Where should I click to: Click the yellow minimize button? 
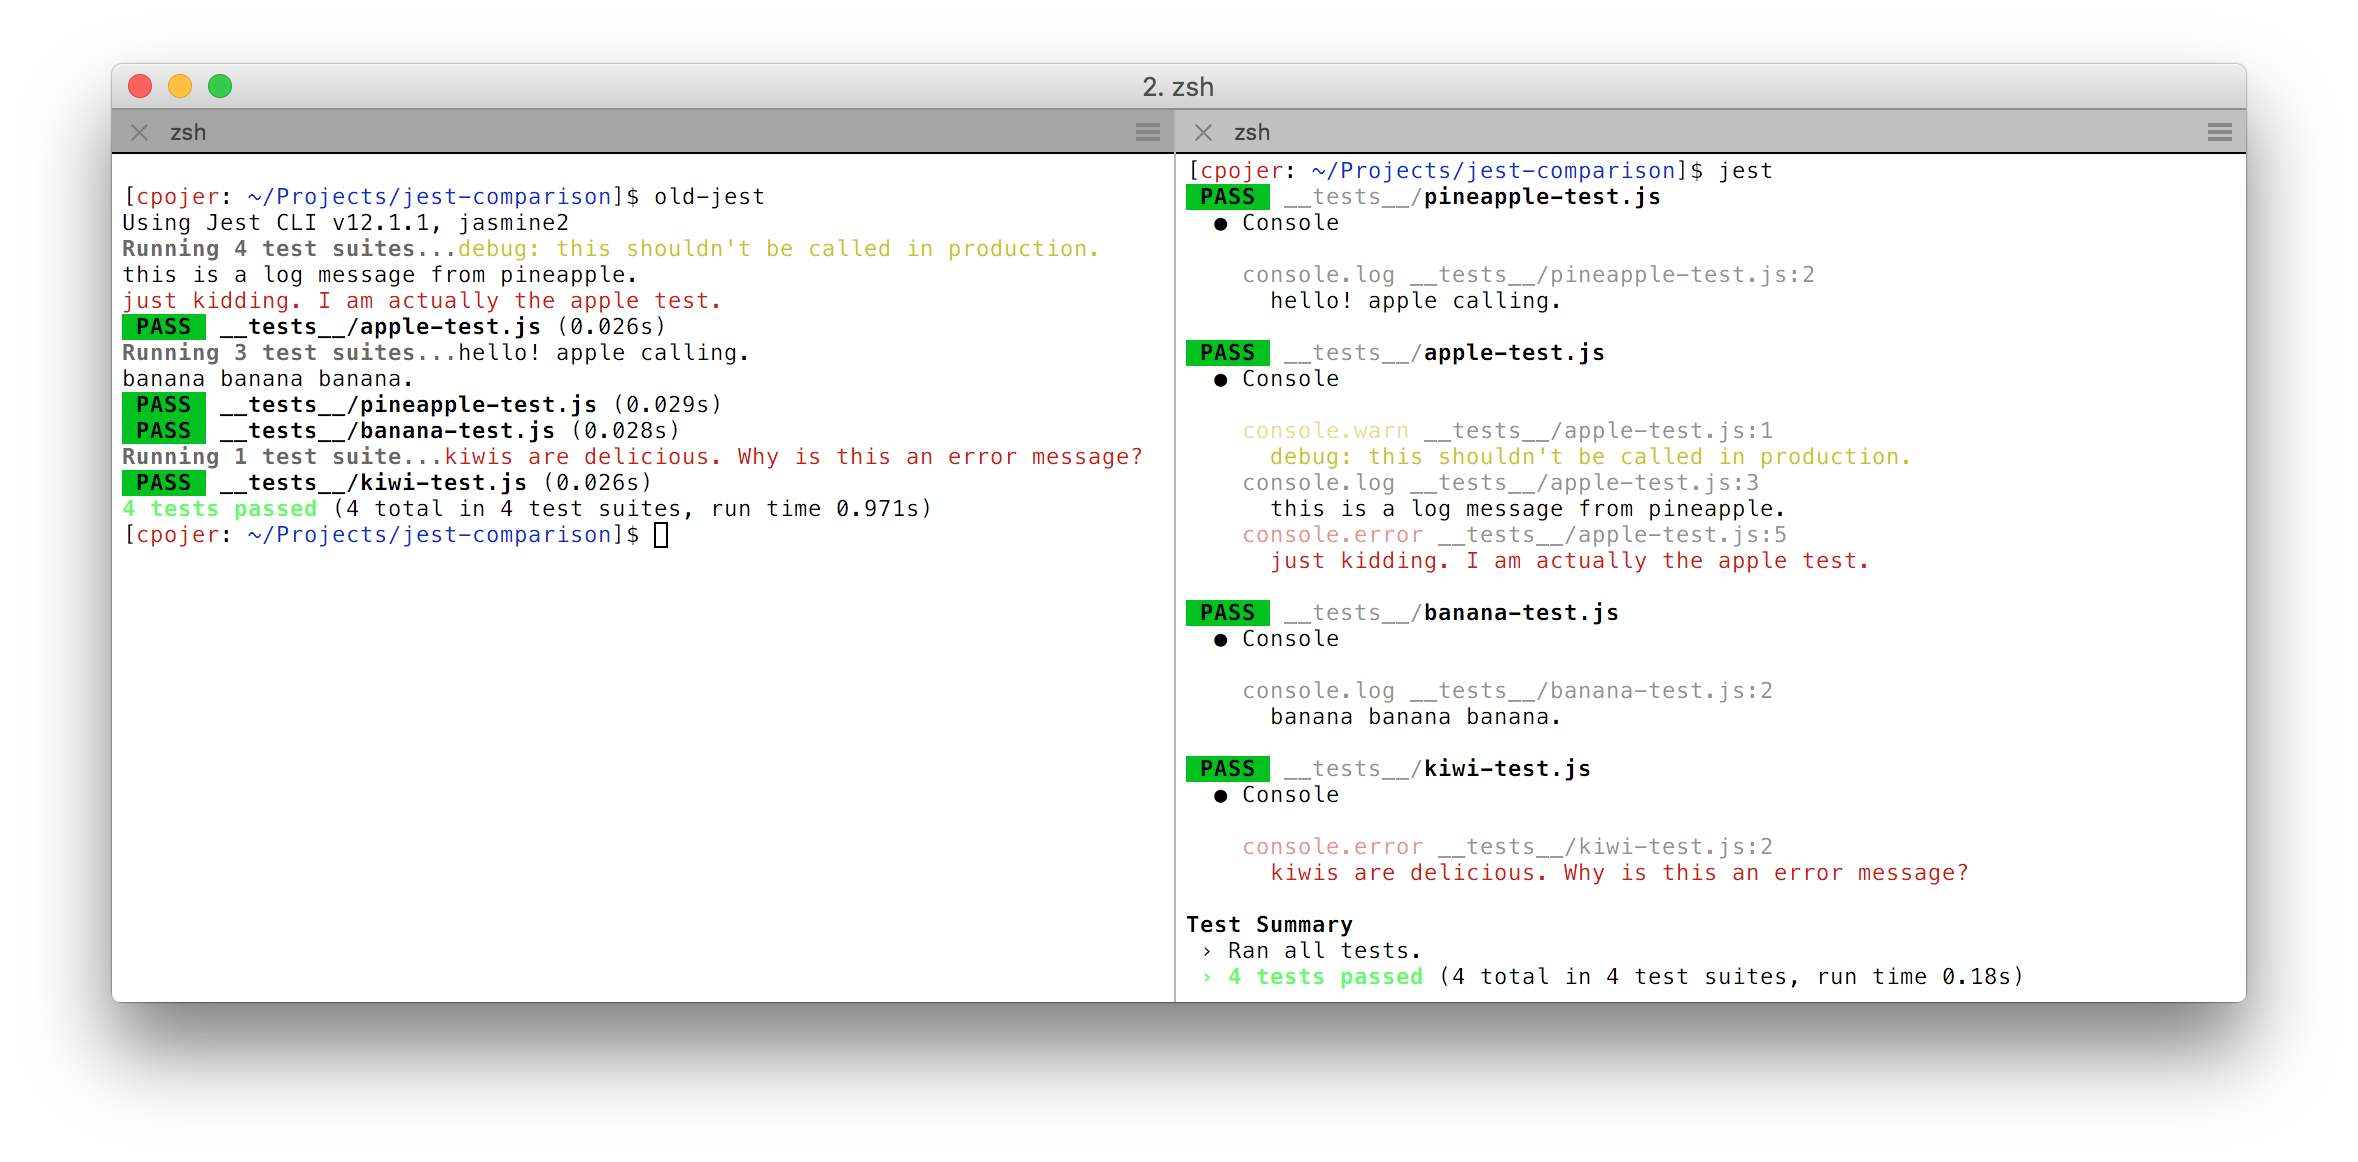click(x=180, y=87)
